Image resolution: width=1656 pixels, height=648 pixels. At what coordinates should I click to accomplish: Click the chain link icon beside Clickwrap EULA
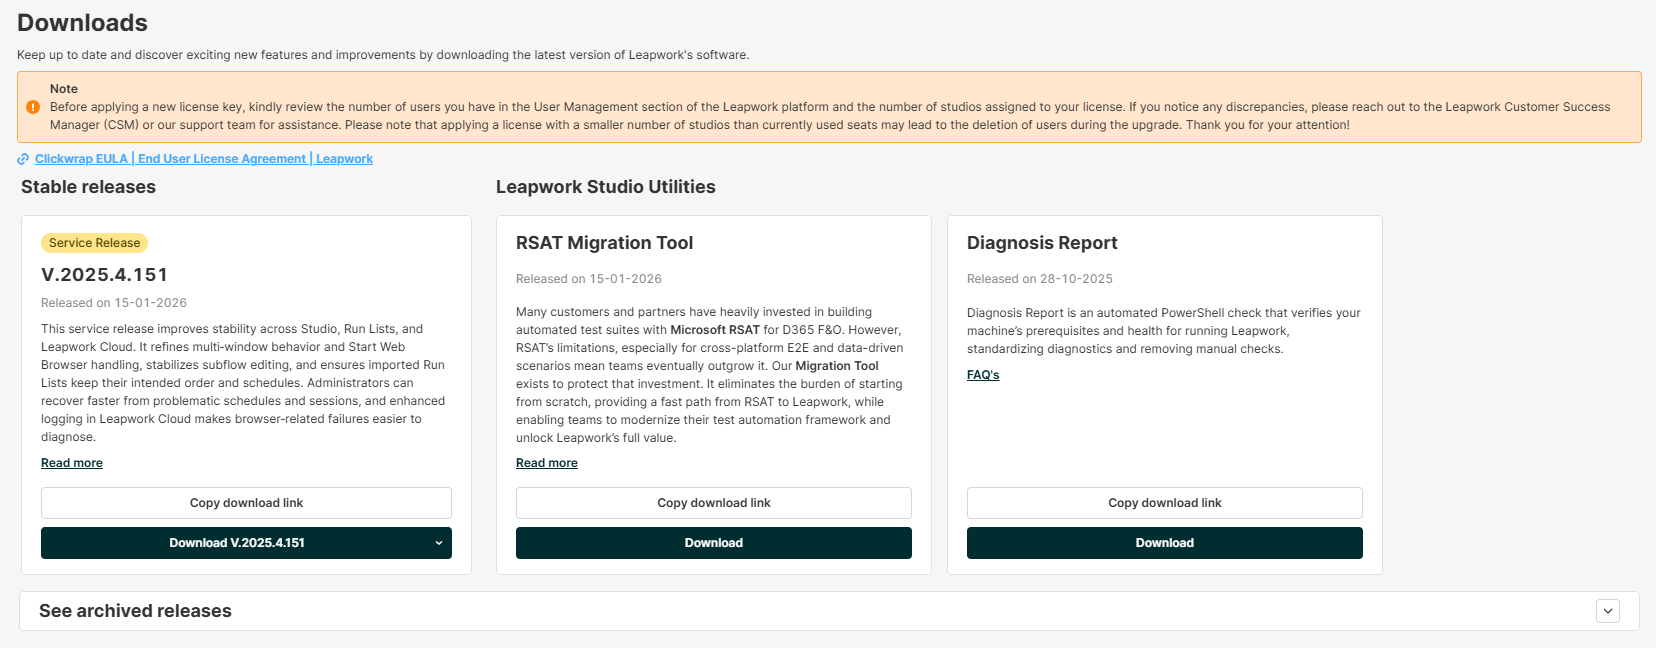(23, 159)
